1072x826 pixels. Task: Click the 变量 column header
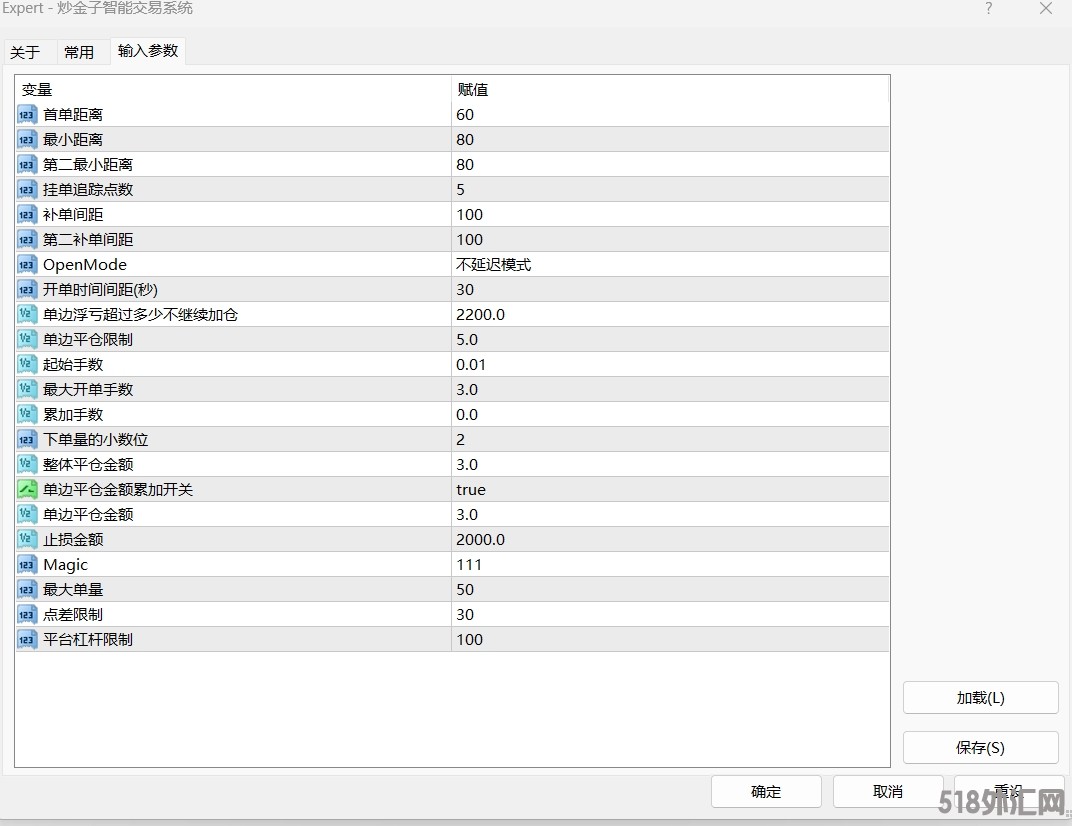point(232,90)
